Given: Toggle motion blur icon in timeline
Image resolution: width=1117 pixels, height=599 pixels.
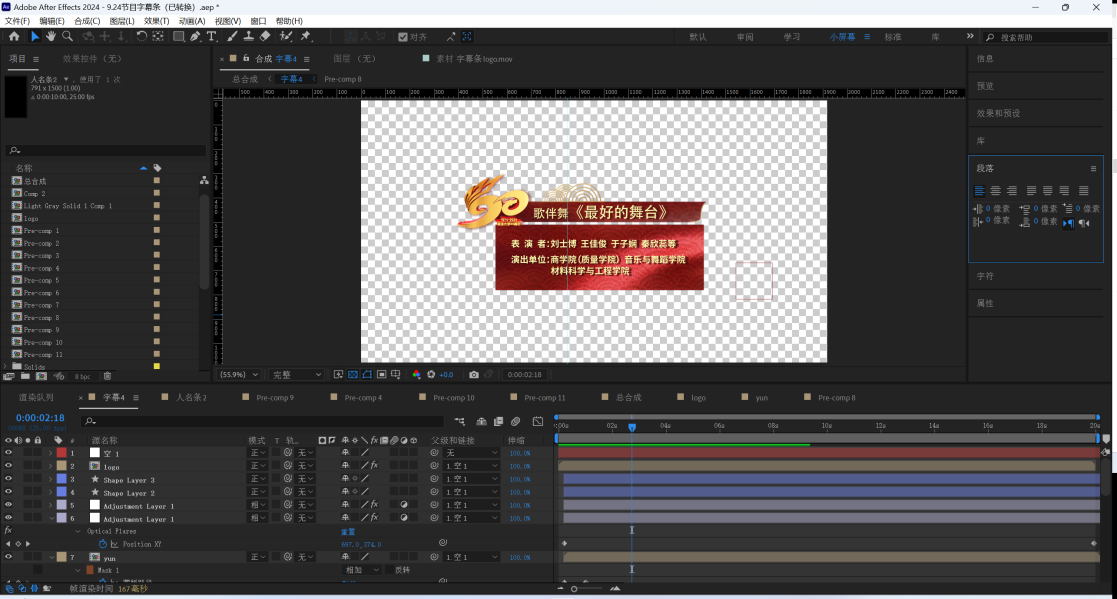Looking at the screenshot, I should tap(516, 422).
